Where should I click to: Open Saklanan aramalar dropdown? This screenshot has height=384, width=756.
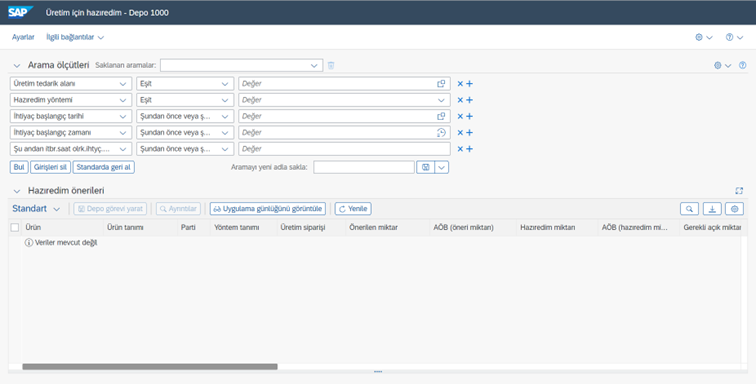click(x=314, y=65)
